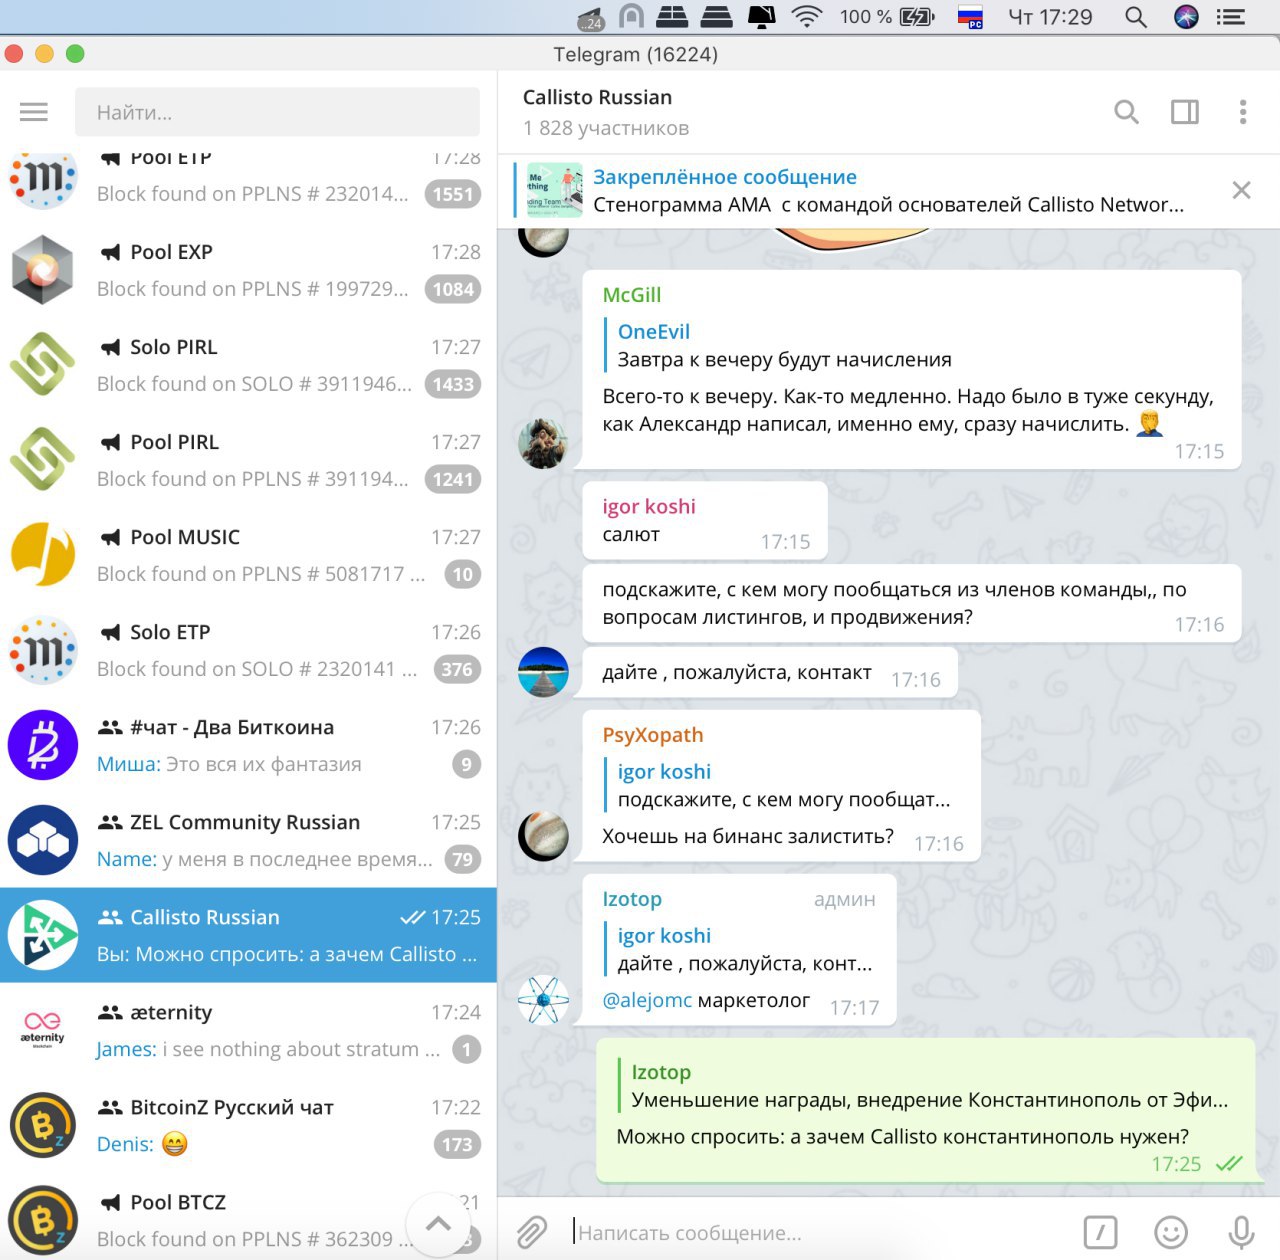
Task: Open the Pool MUSIC channel
Action: pyautogui.click(x=248, y=555)
